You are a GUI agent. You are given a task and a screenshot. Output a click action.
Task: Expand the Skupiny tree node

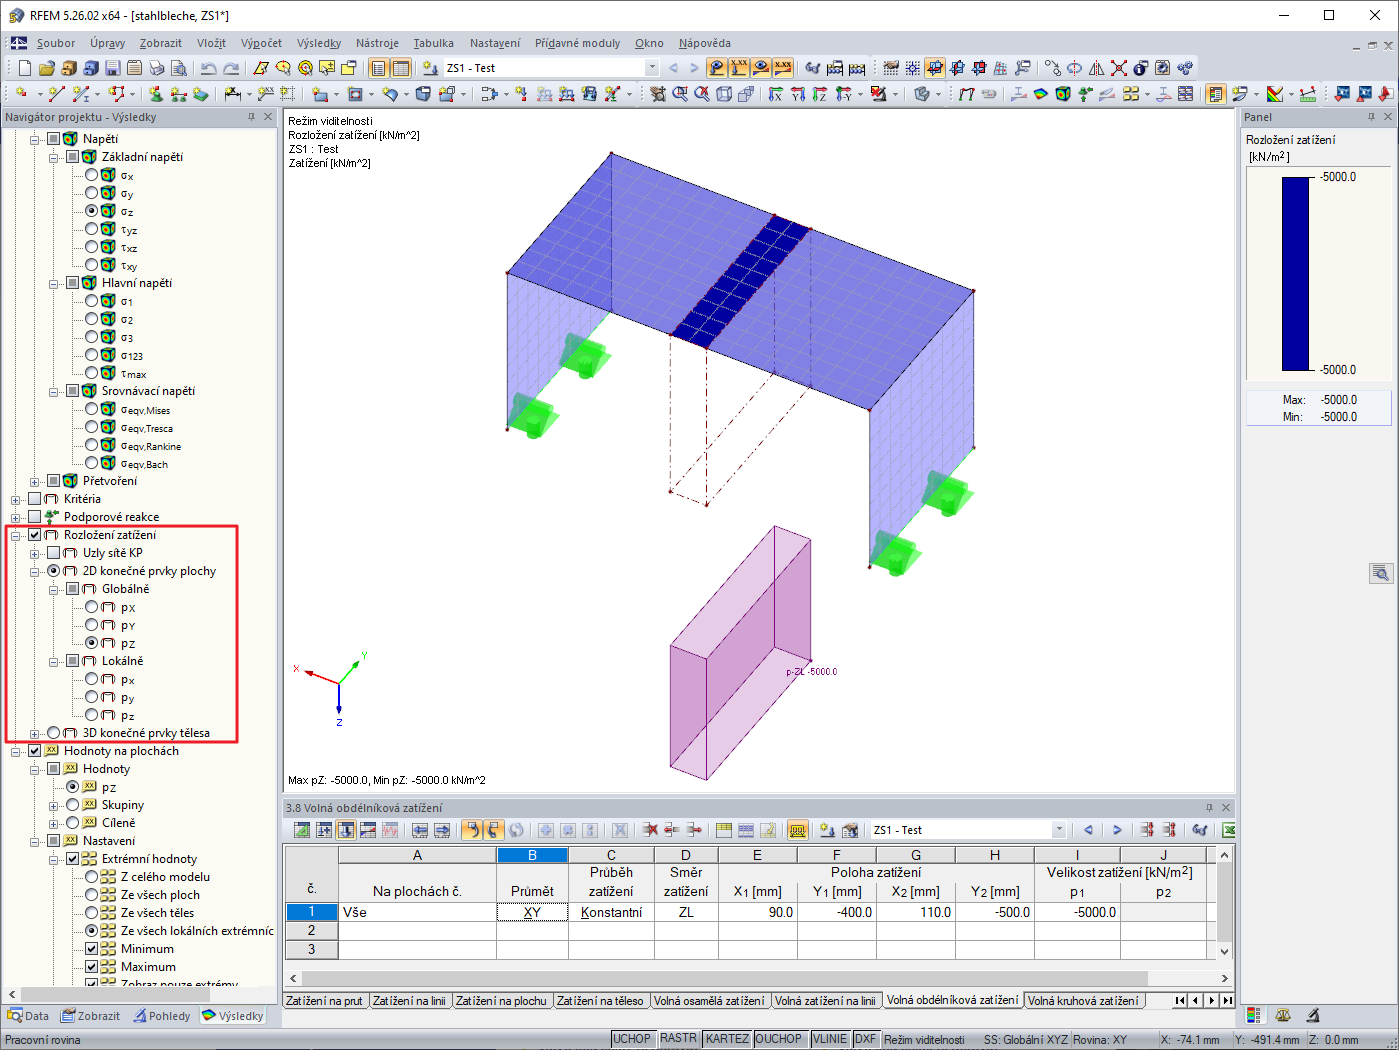pyautogui.click(x=54, y=805)
